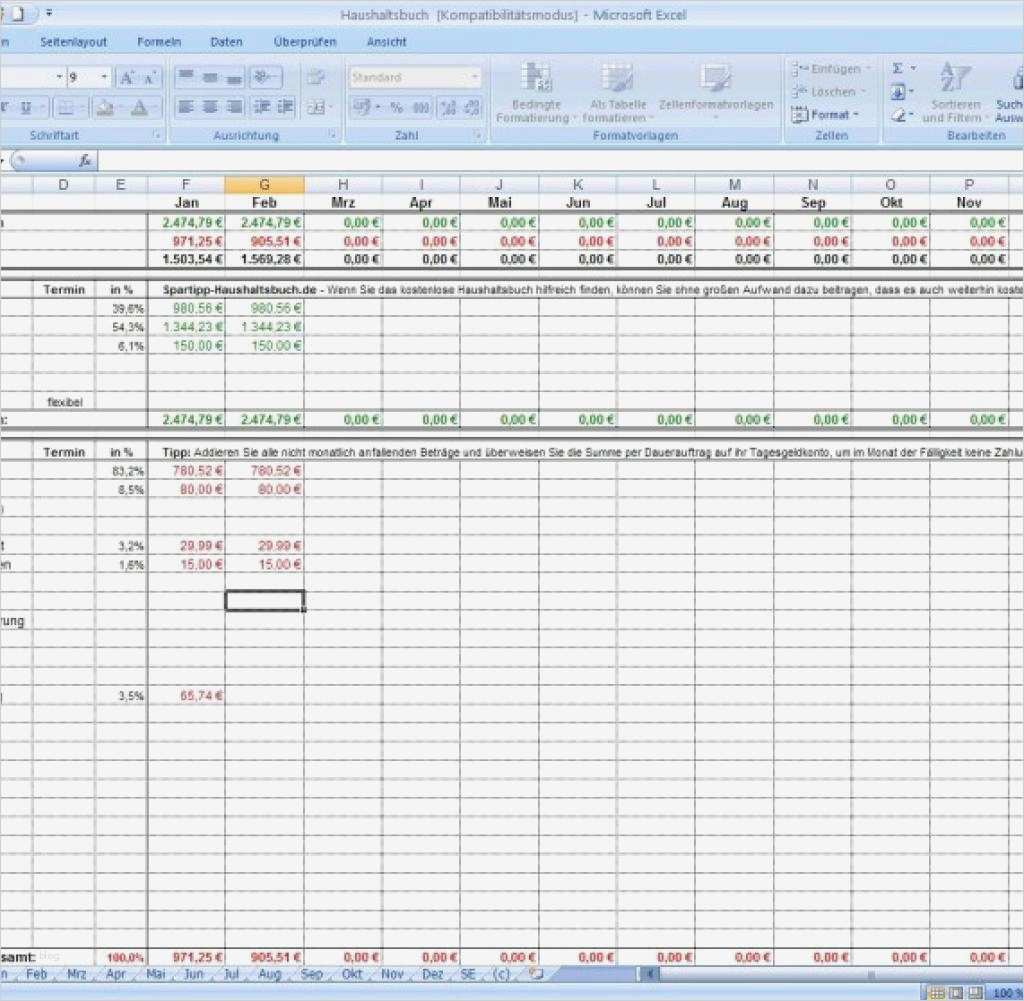Expand the Löschen cells dropdown

(x=863, y=92)
